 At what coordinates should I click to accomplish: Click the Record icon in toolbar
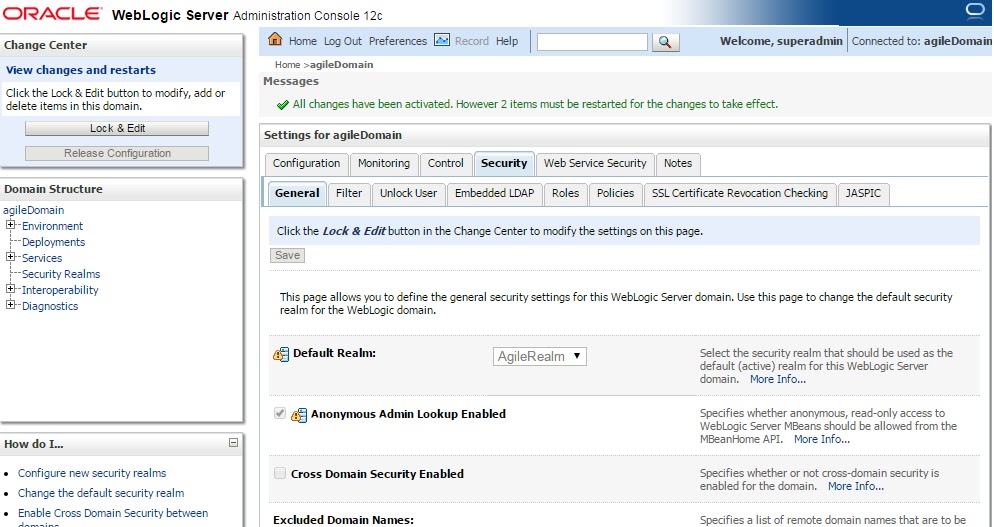point(442,40)
